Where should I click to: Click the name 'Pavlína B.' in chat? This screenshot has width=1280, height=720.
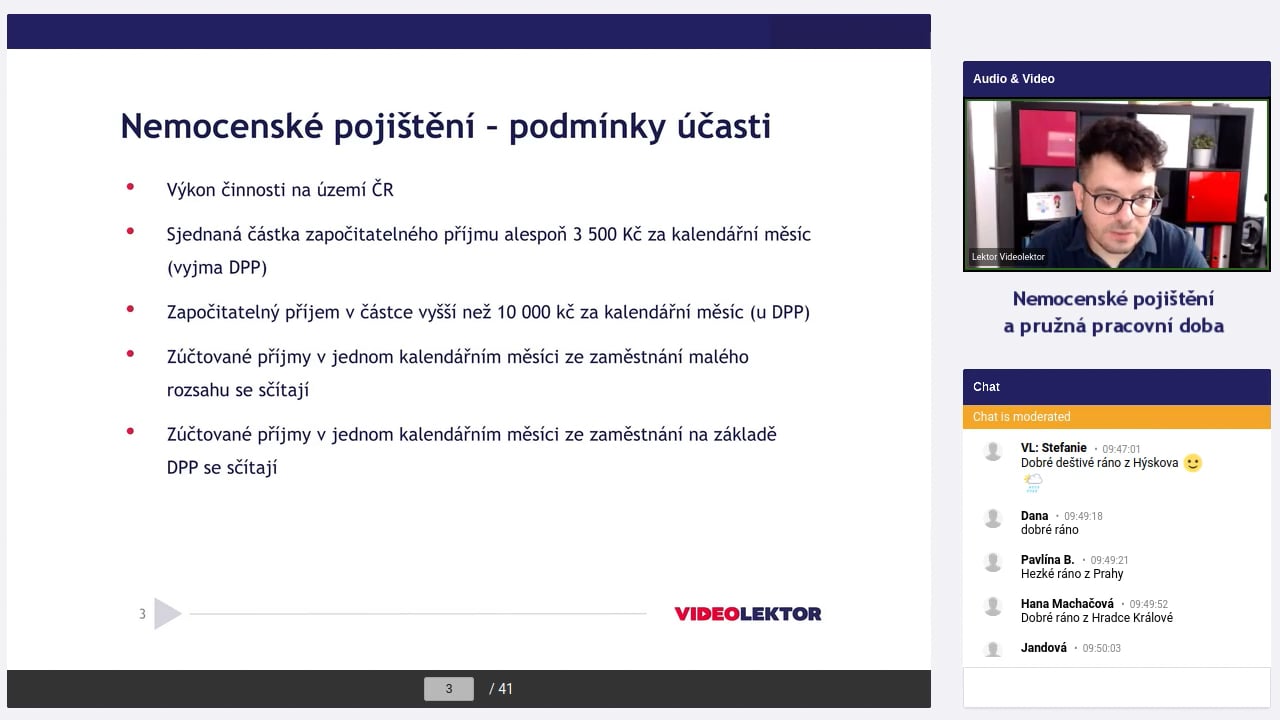click(x=1048, y=560)
